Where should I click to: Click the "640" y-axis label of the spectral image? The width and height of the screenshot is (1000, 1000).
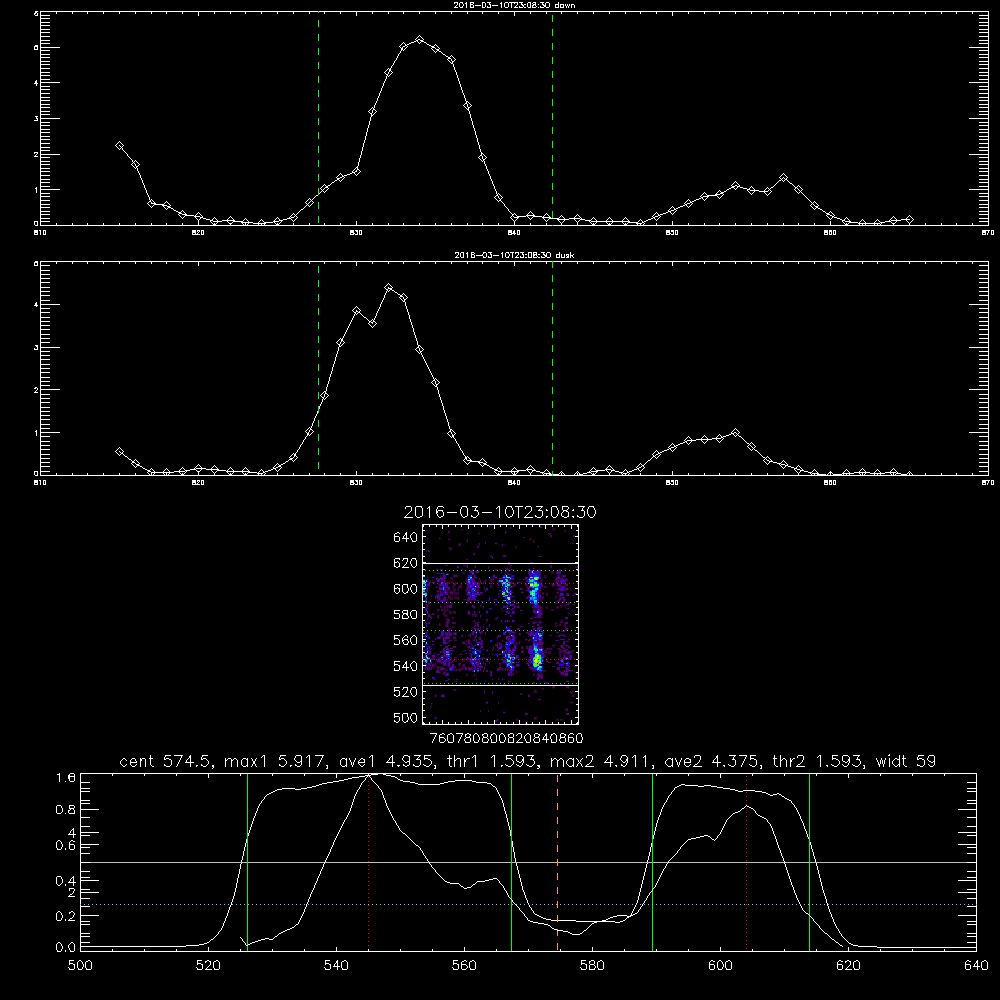(x=406, y=537)
